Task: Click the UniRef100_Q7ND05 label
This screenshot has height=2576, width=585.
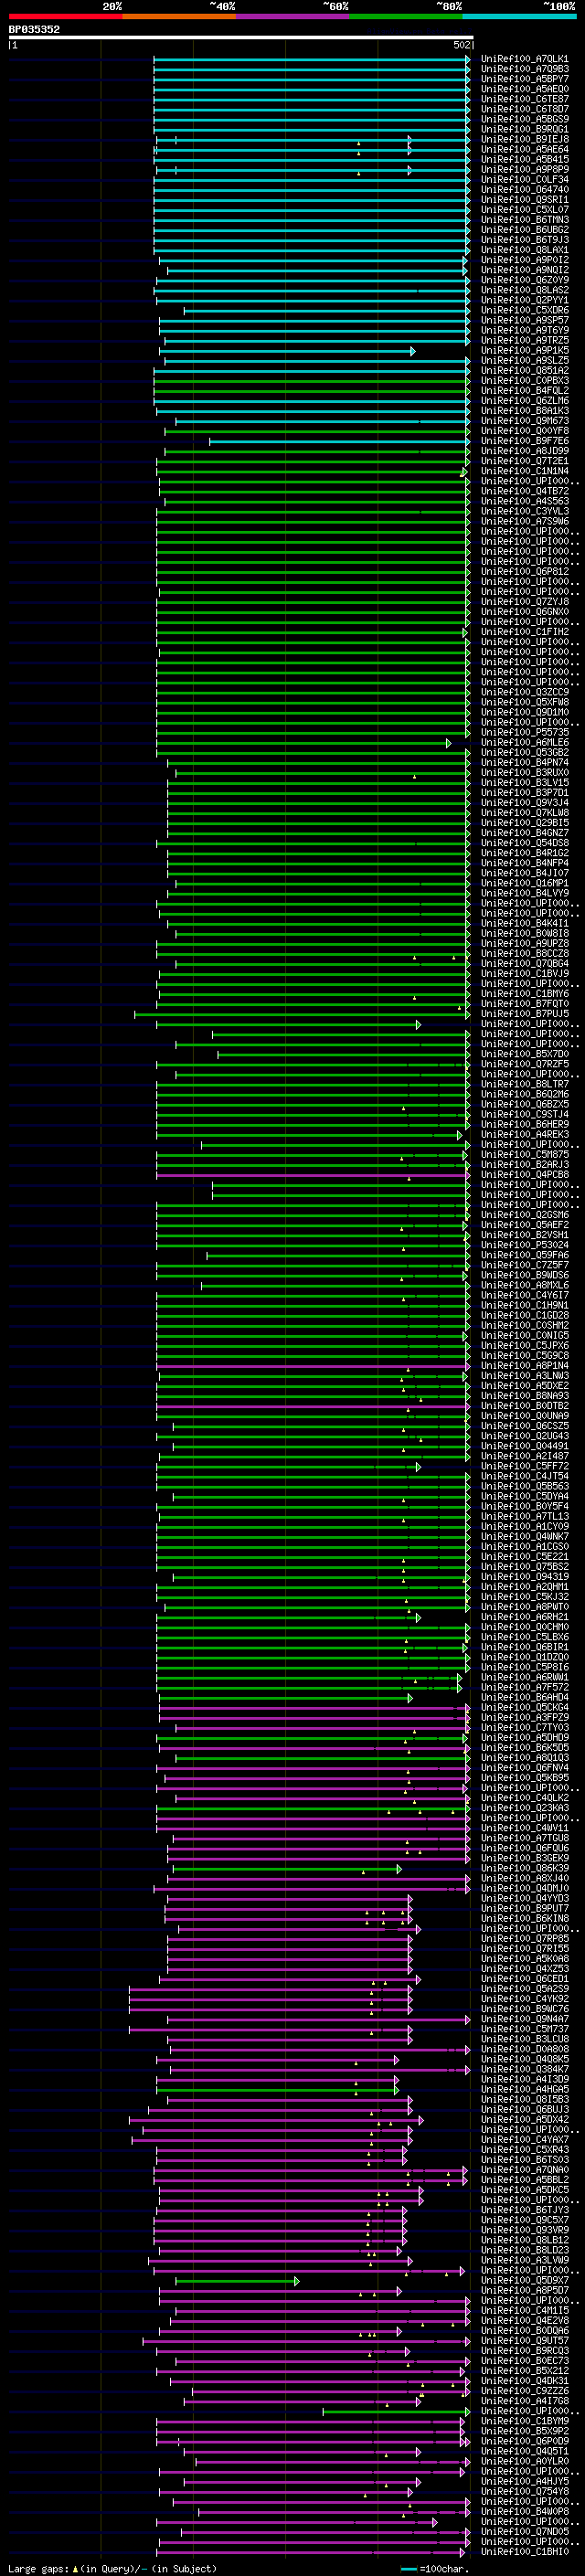Action: pos(524,2531)
